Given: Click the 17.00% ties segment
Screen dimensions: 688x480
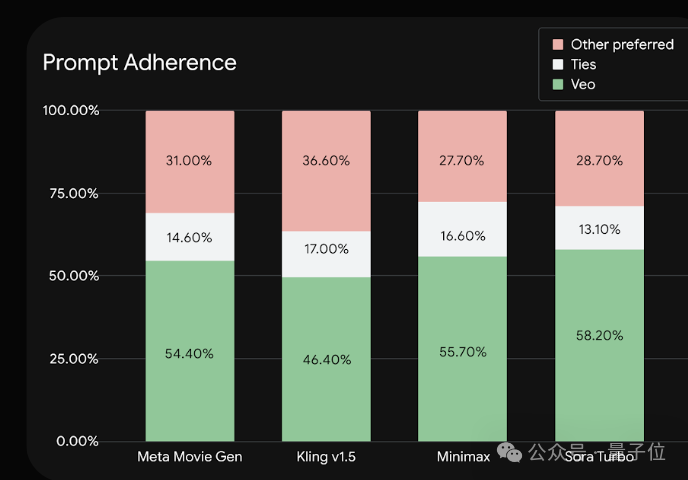Looking at the screenshot, I should click(326, 254).
